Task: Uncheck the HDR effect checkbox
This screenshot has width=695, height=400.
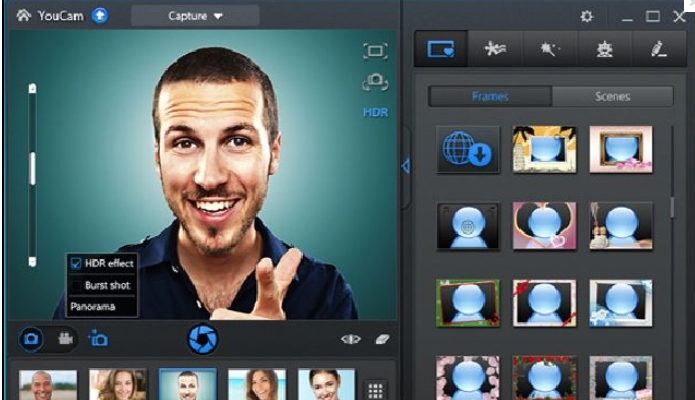Action: click(76, 263)
